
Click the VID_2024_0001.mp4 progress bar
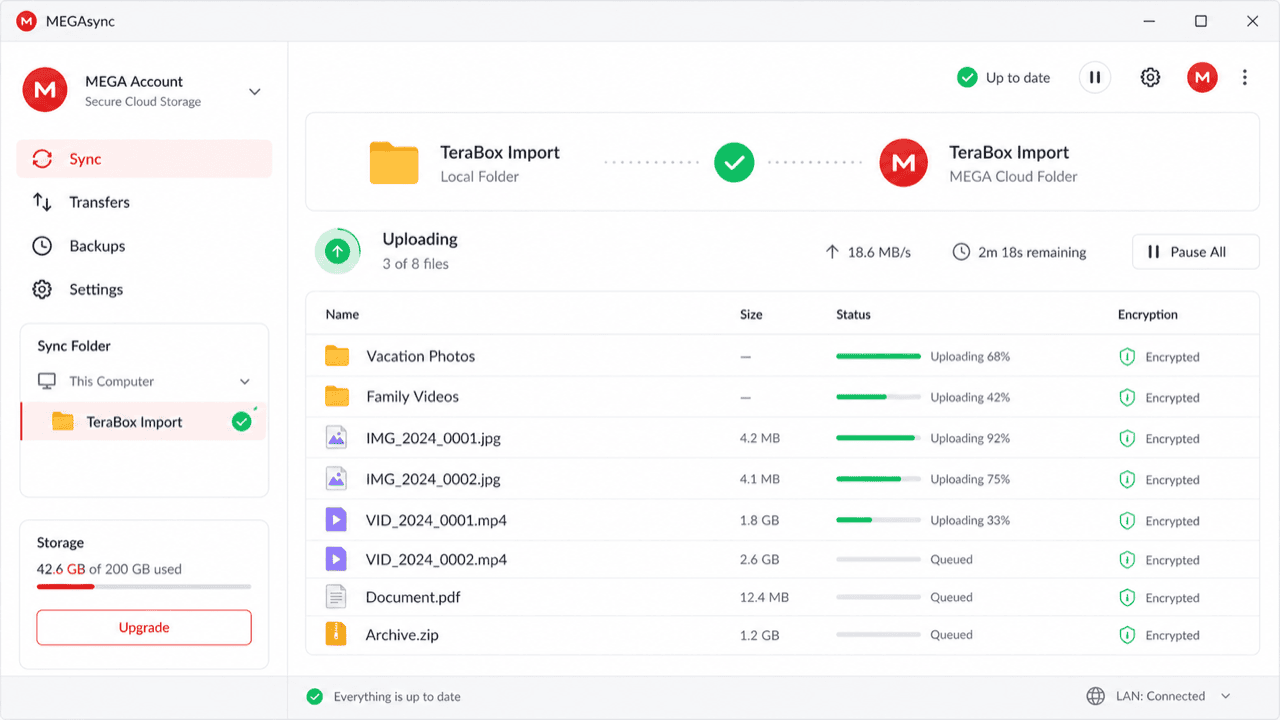(x=878, y=520)
